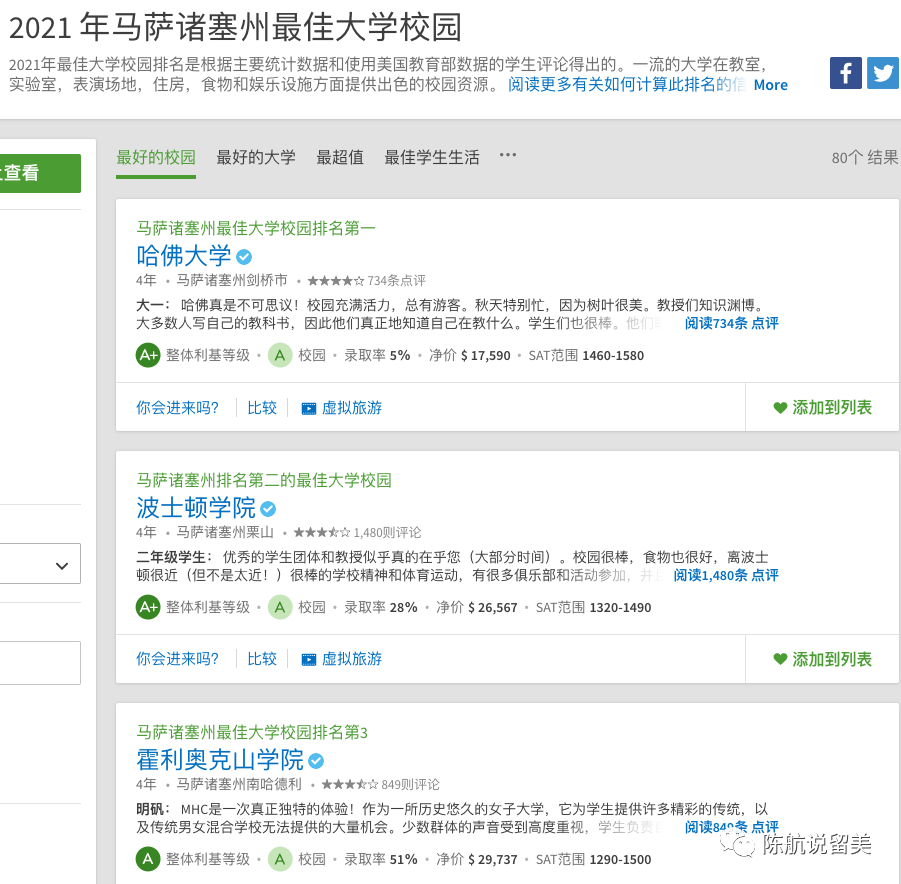Click More to expand the ranking description

[771, 85]
